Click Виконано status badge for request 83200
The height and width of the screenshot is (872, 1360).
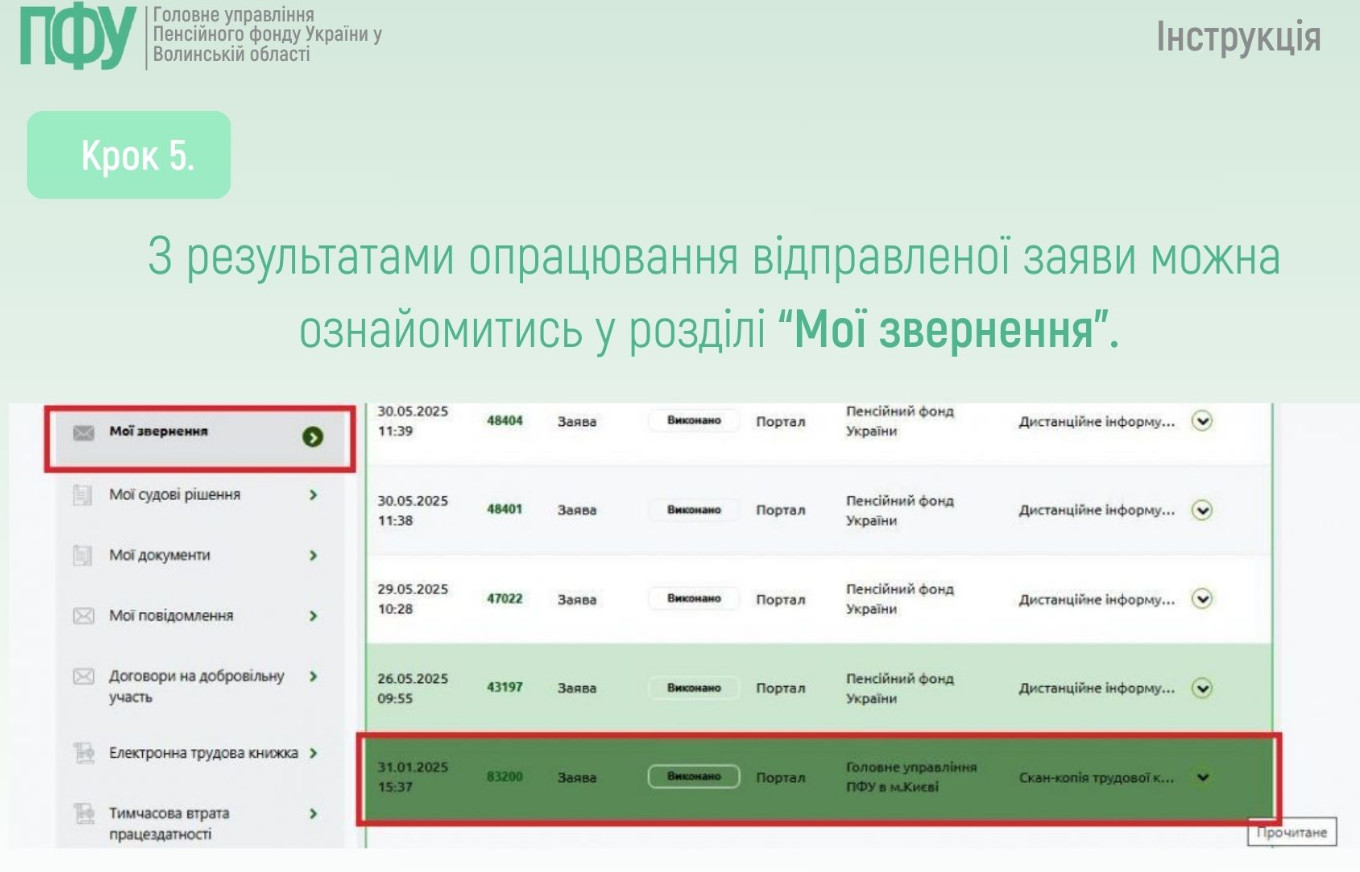tap(693, 777)
